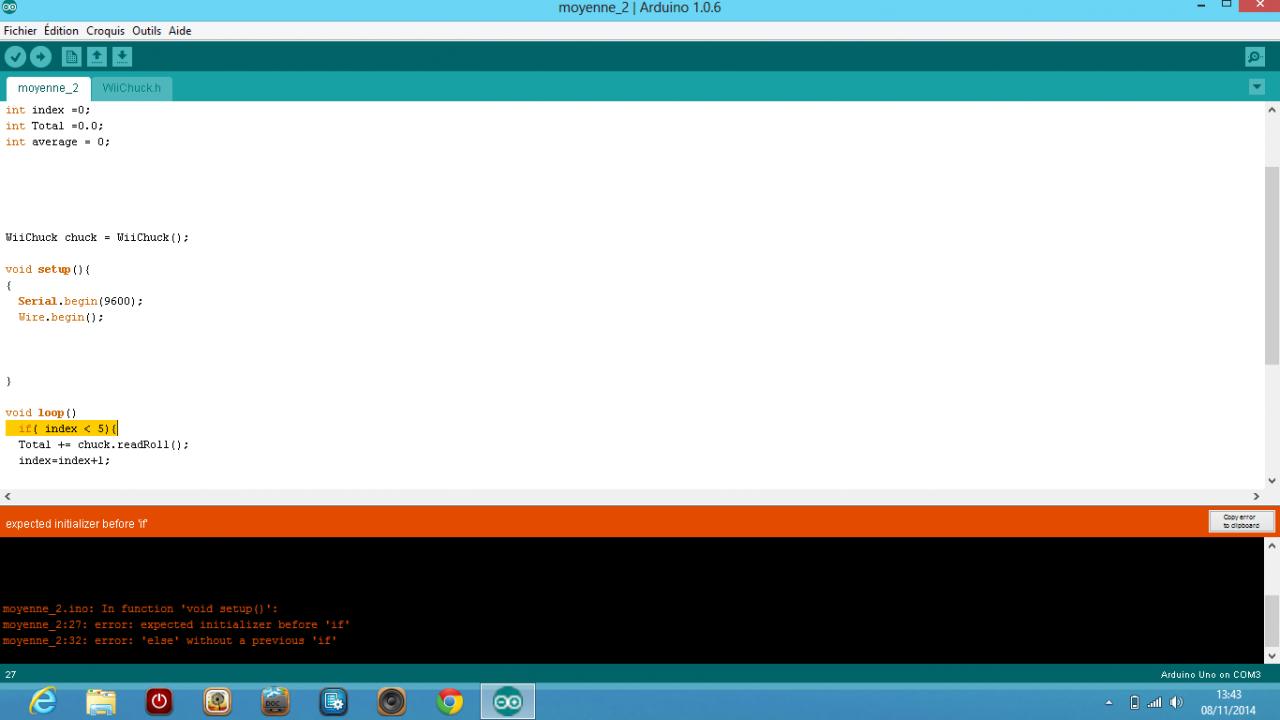Click the console scroll up arrow
This screenshot has height=720, width=1280.
pyautogui.click(x=1272, y=546)
